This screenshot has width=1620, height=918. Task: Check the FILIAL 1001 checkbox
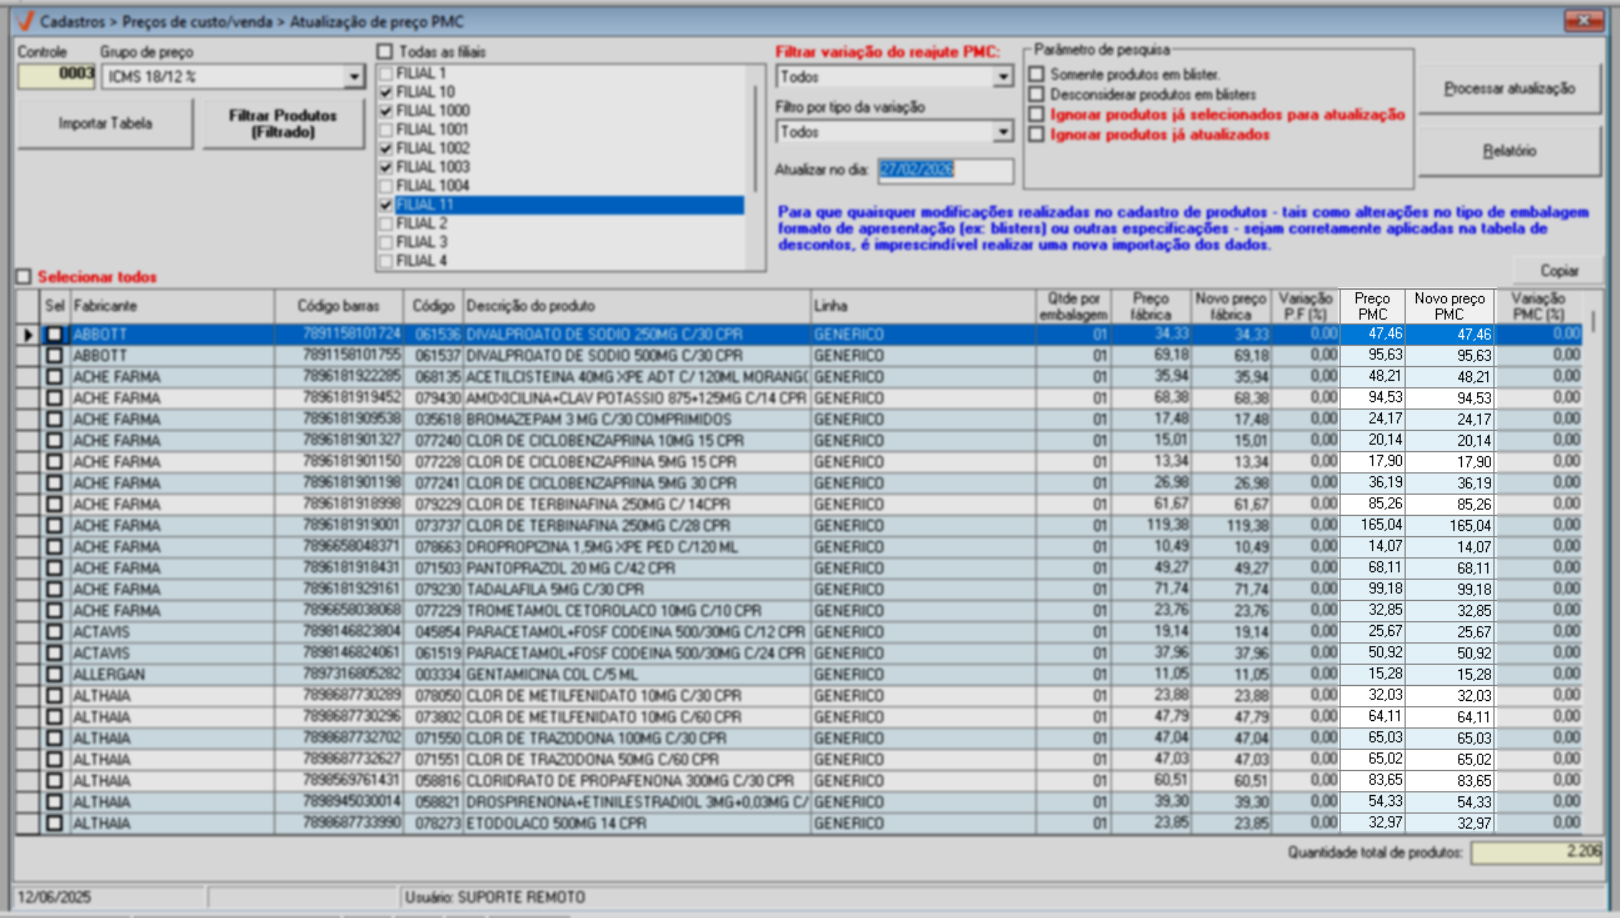tap(386, 130)
